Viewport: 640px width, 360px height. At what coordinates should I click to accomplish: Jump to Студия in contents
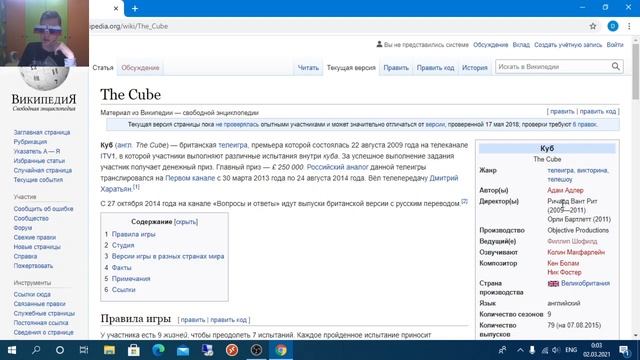[123, 245]
